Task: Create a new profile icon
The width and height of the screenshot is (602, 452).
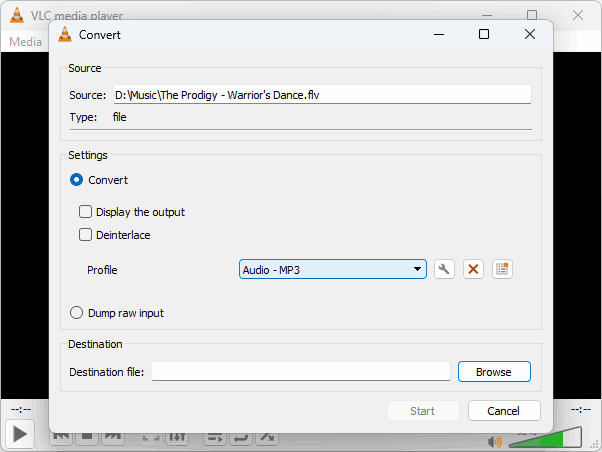Action: coord(502,269)
